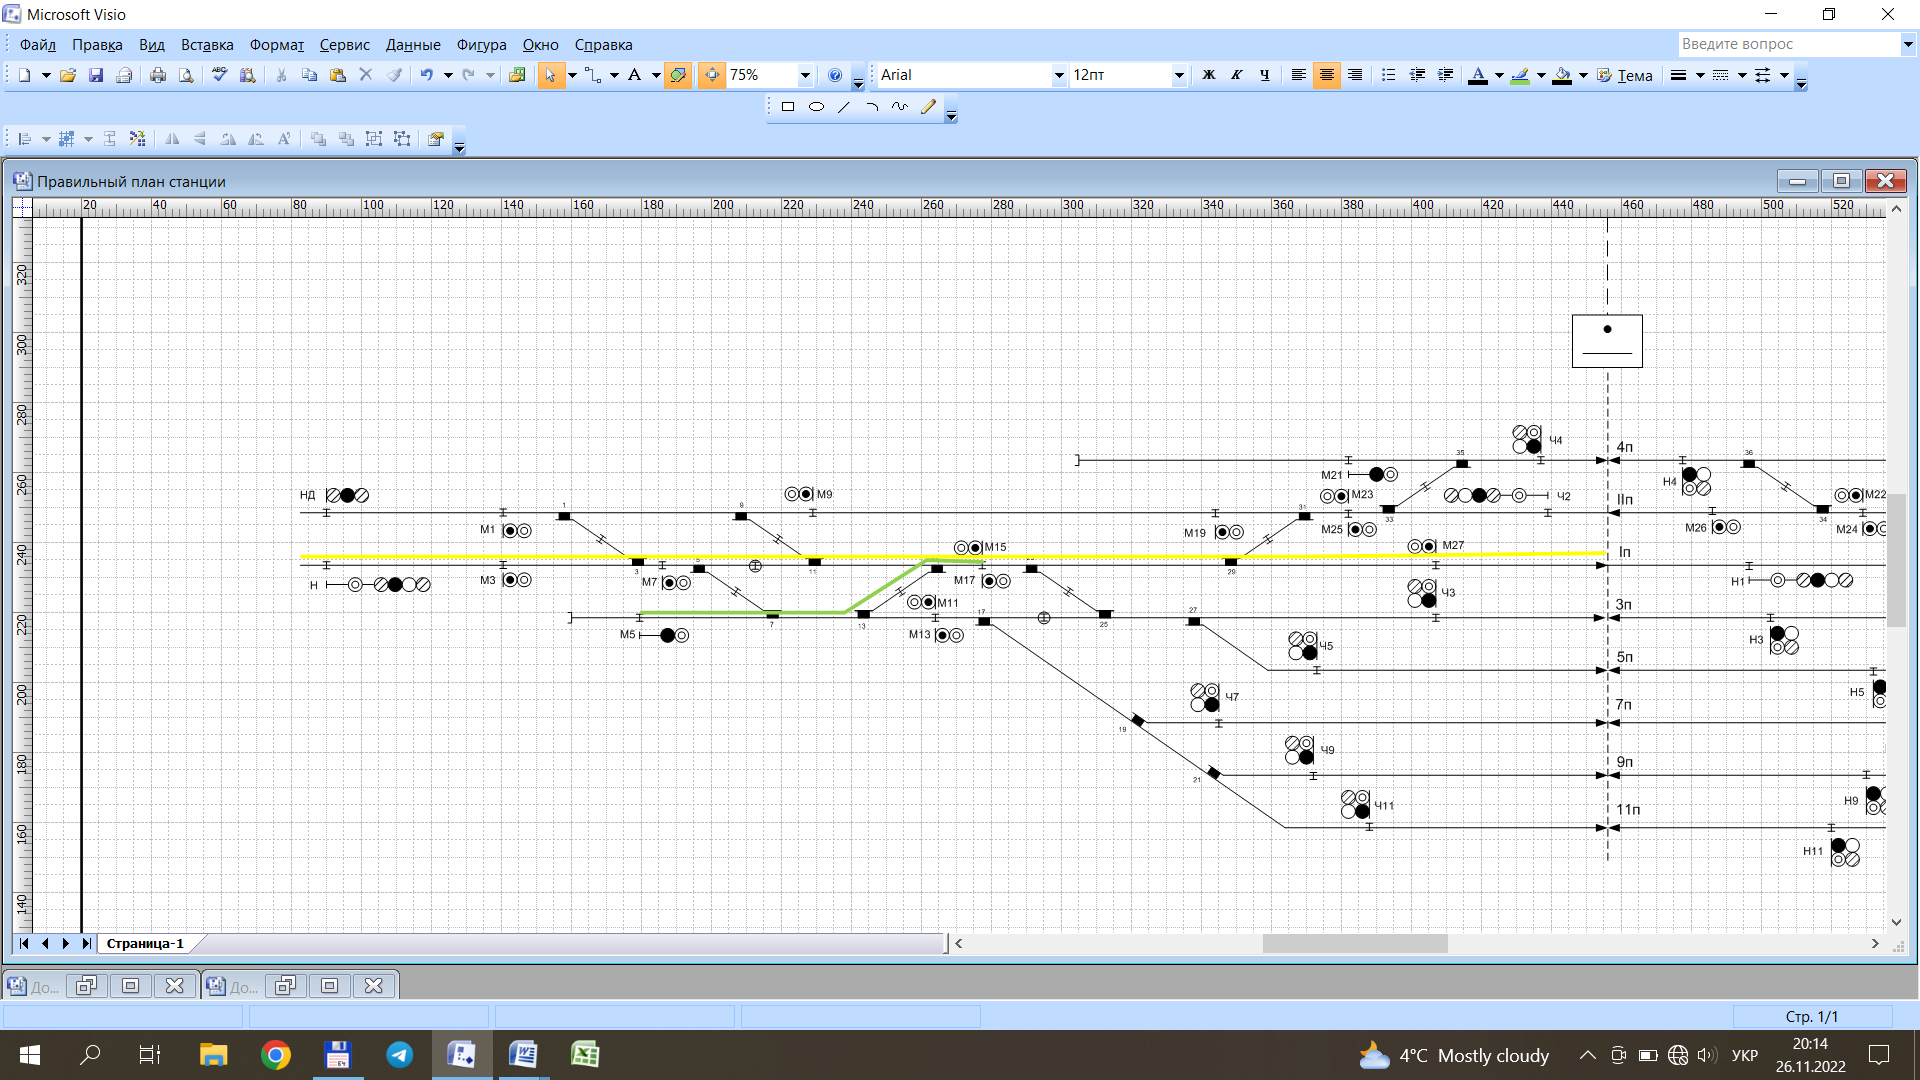Expand the New drawing dropdown arrow
1920x1080 pixels.
click(46, 75)
